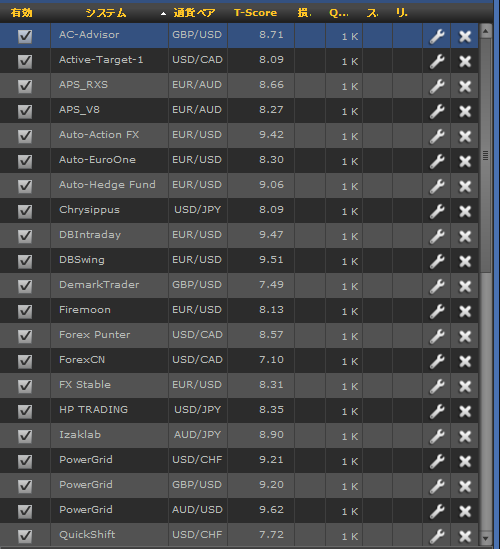Click the 損 column header
The width and height of the screenshot is (500, 549).
pos(304,13)
